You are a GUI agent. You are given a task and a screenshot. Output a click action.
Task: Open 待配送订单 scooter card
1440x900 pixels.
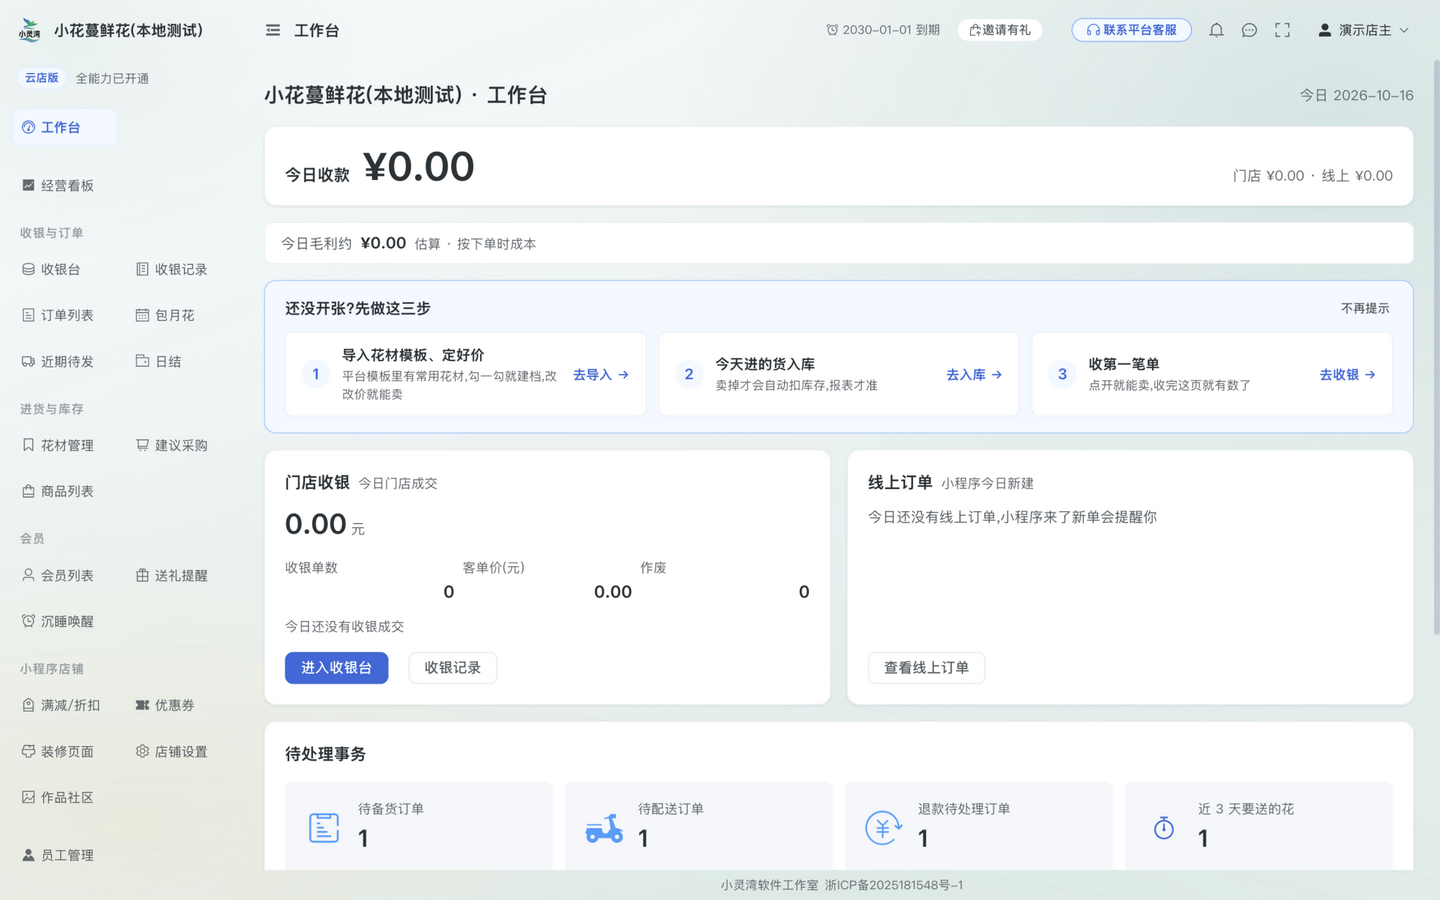tap(698, 827)
